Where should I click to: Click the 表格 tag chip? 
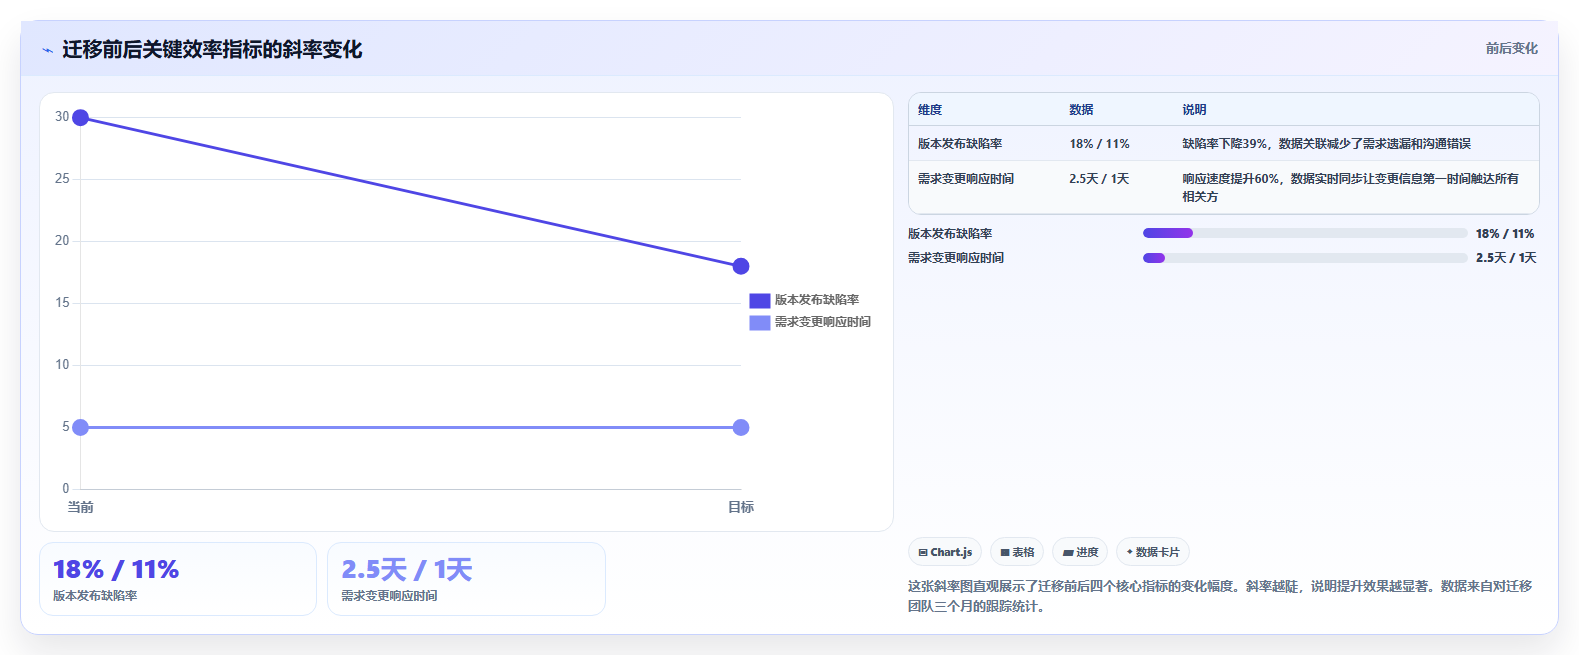(x=1017, y=552)
